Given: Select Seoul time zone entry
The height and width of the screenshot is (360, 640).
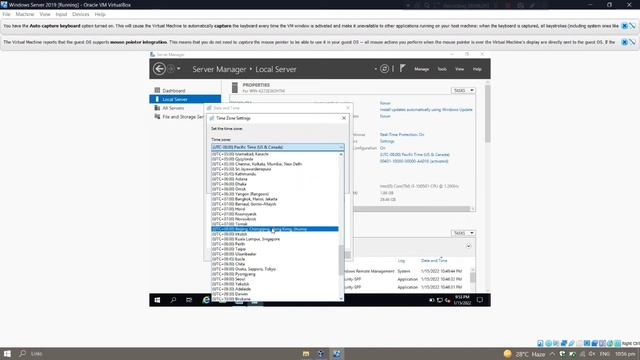Looking at the screenshot, I should coord(275,279).
